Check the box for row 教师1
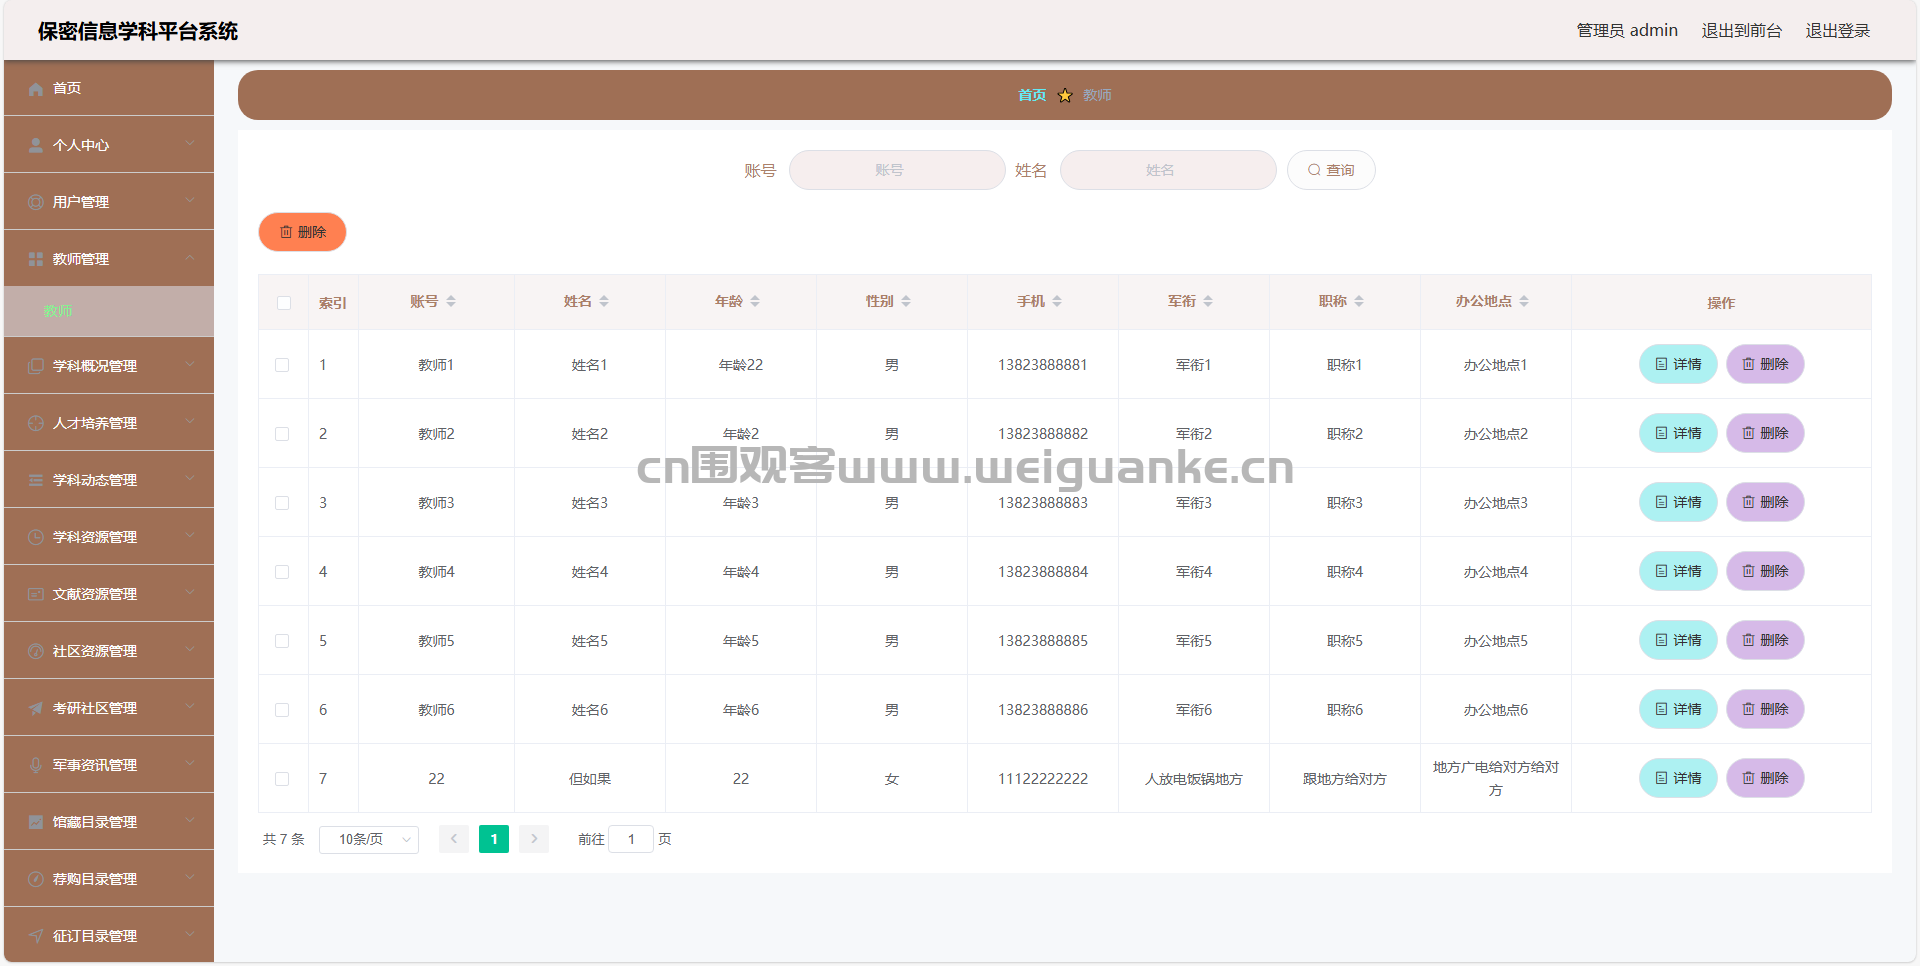Viewport: 1920px width, 966px height. click(x=282, y=366)
